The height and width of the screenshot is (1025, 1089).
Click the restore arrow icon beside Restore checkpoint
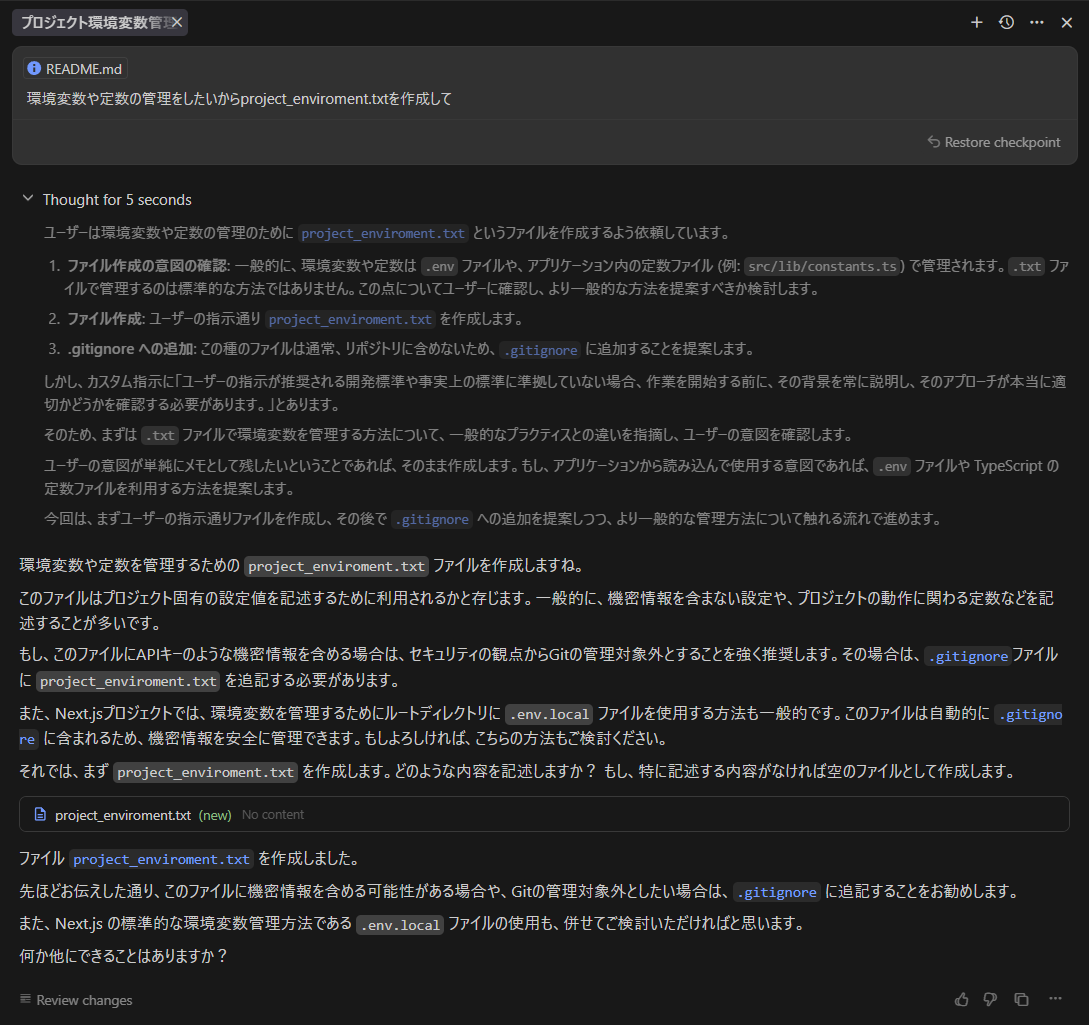click(932, 142)
